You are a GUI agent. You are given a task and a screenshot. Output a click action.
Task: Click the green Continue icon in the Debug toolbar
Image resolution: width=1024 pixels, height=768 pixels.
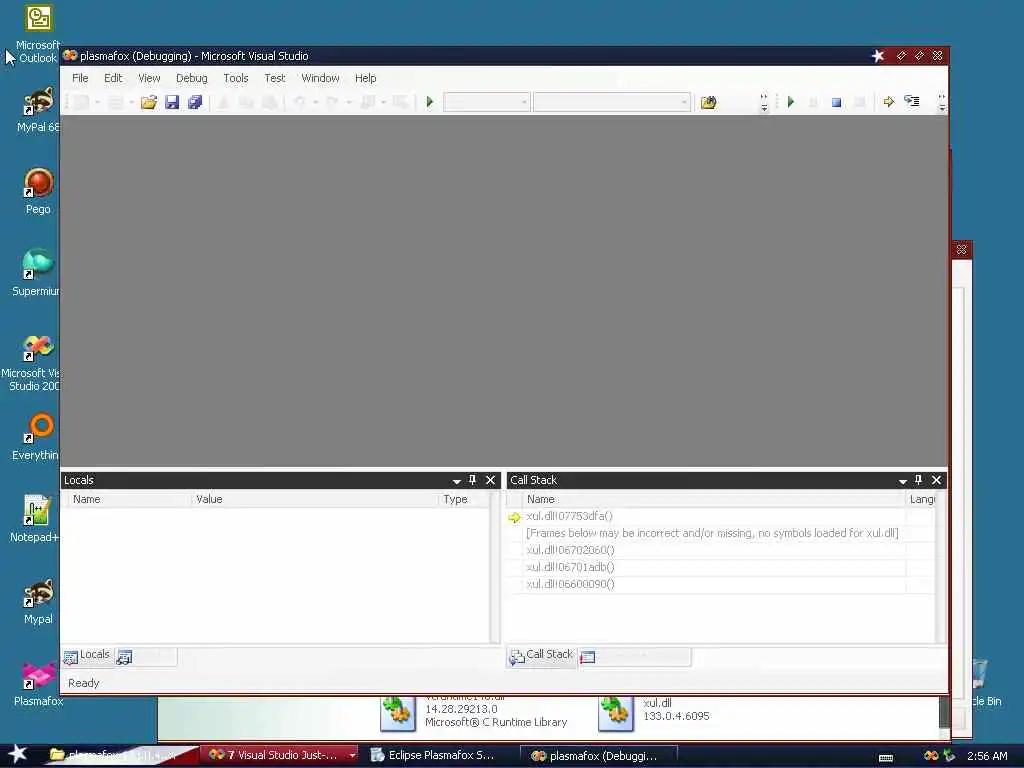791,102
